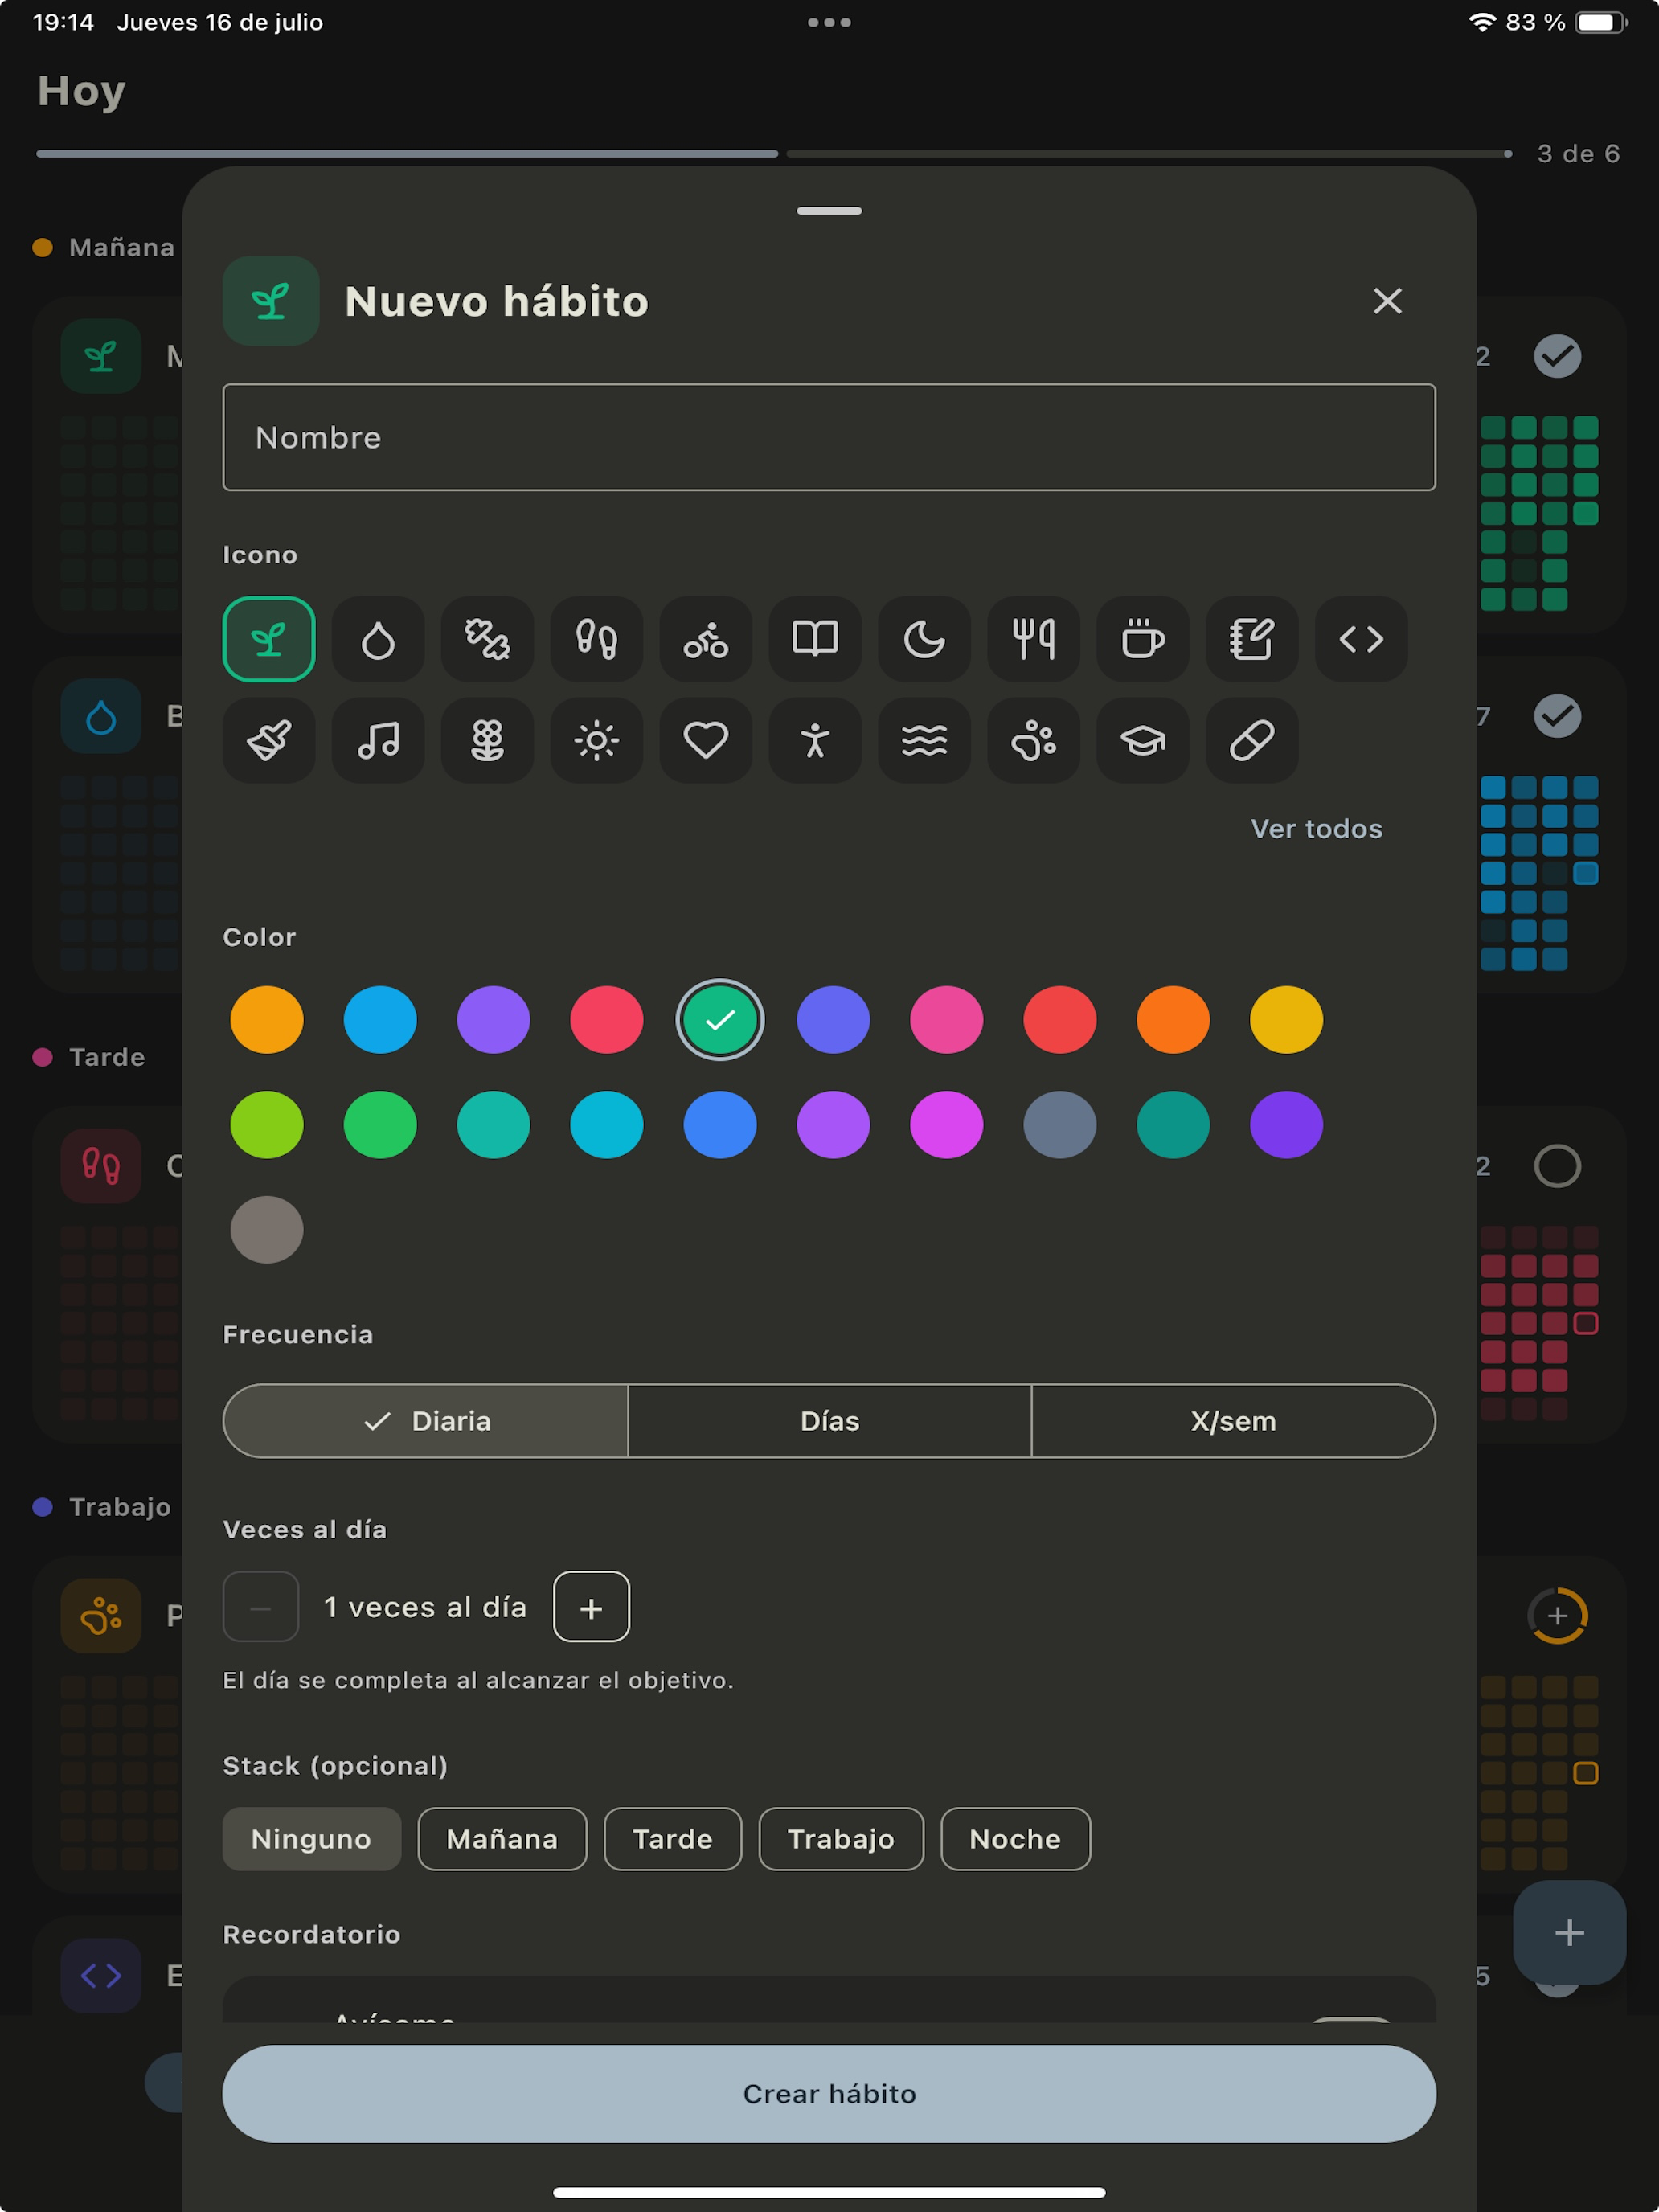The width and height of the screenshot is (1659, 2212).
Task: Pick the magenta fuchsia color swatch
Action: [x=946, y=1125]
